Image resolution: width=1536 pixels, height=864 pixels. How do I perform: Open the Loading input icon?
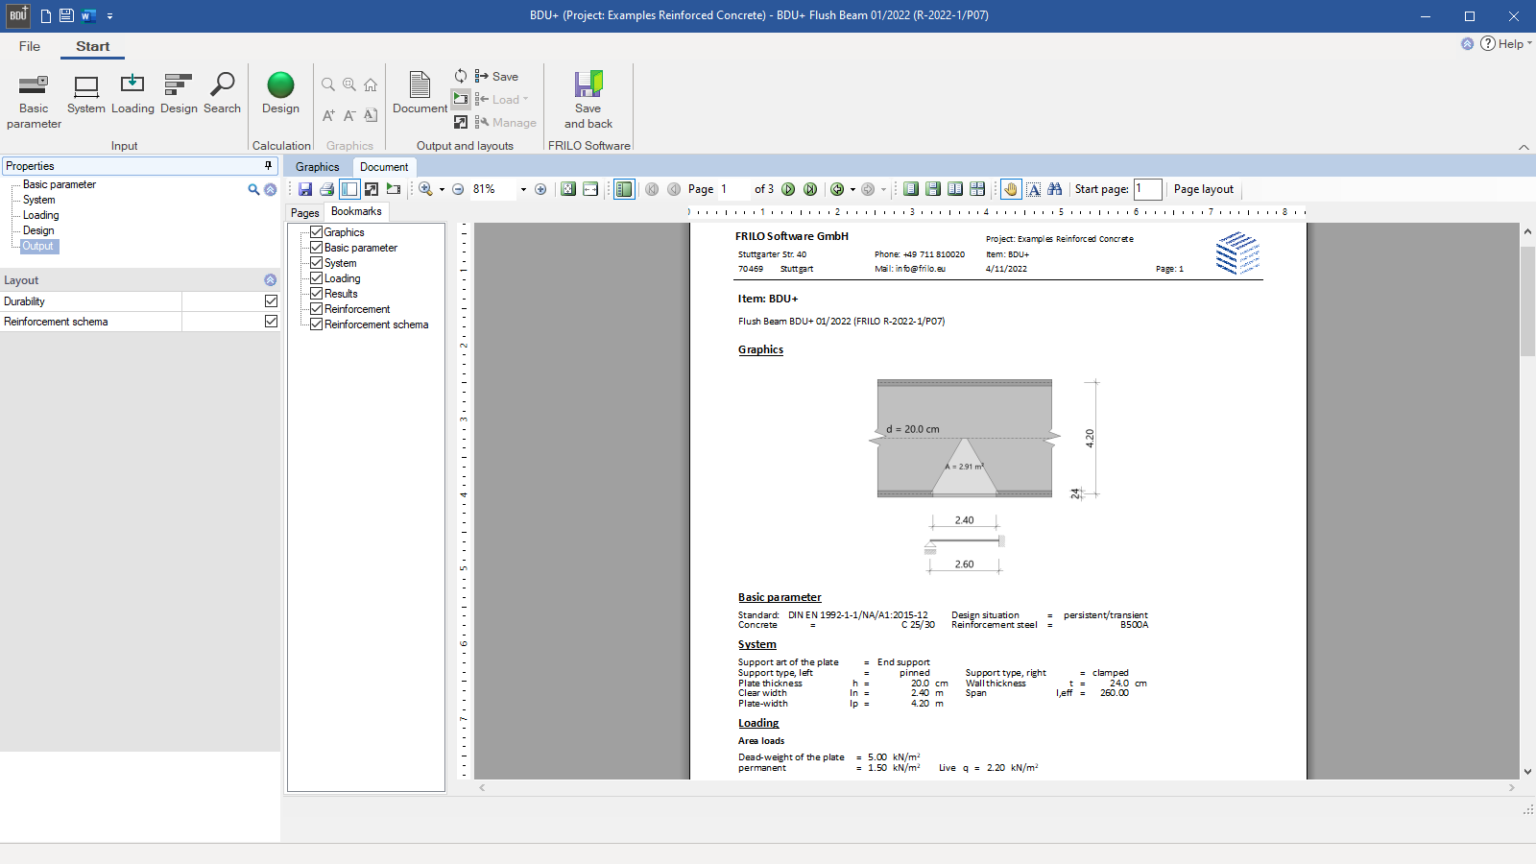[132, 95]
